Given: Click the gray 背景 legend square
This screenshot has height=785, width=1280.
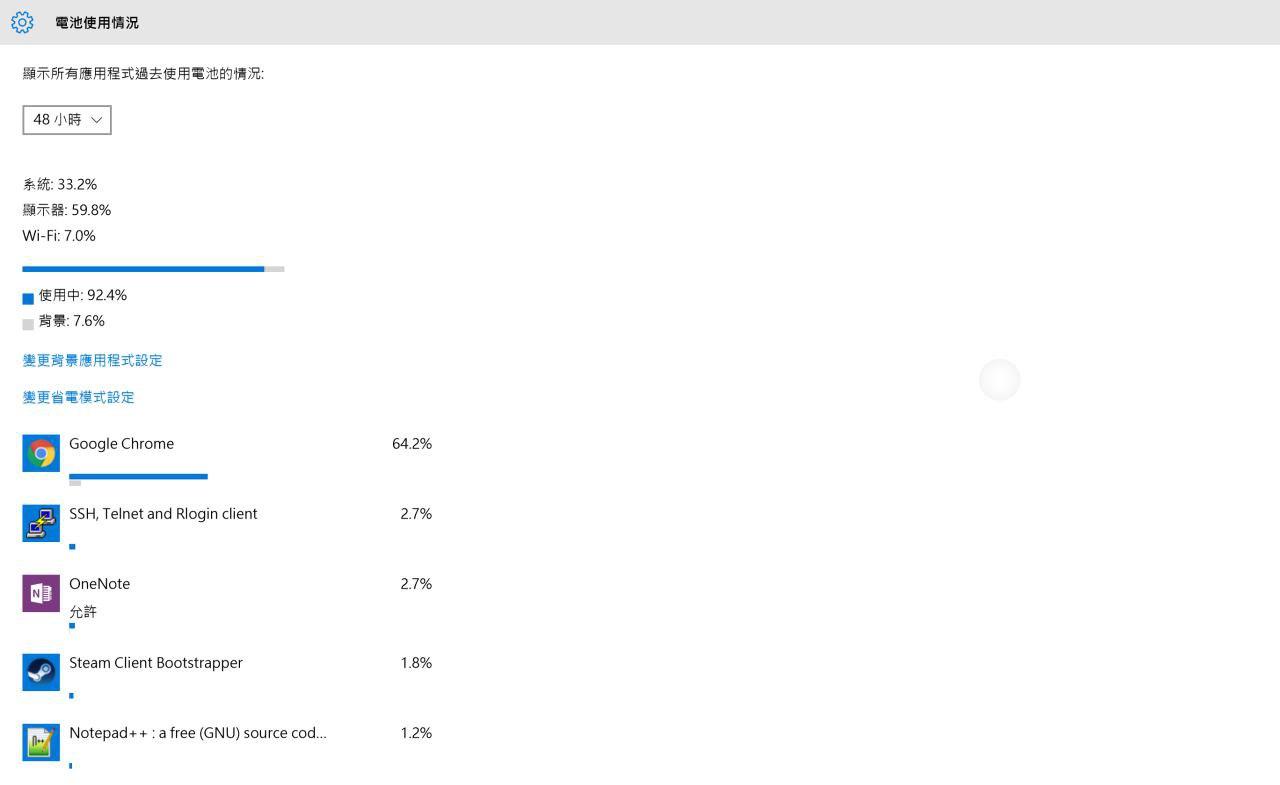Looking at the screenshot, I should pyautogui.click(x=28, y=324).
